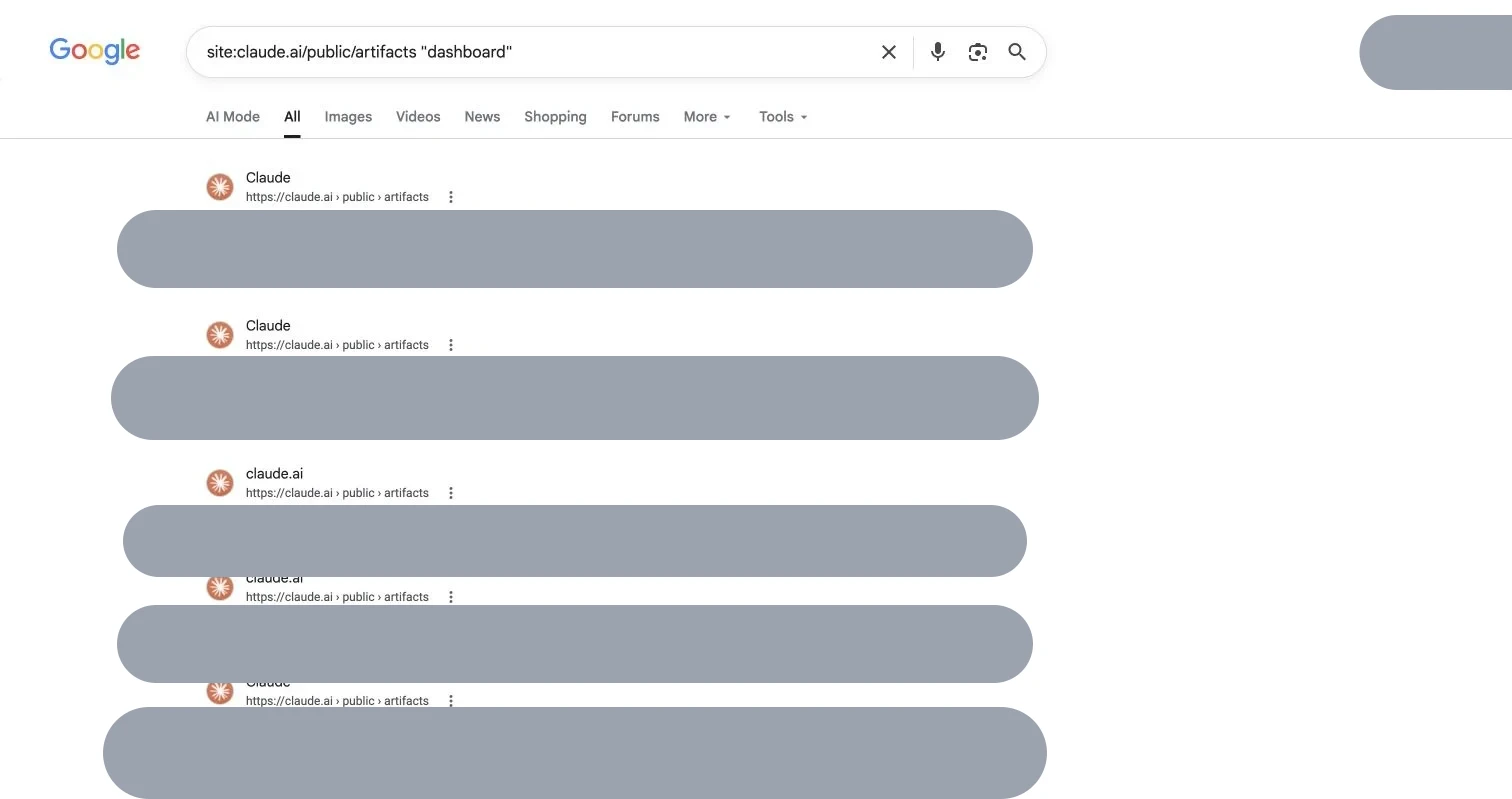Viewport: 1512px width, 799px height.
Task: Open three-dot menu of first result
Action: point(451,197)
